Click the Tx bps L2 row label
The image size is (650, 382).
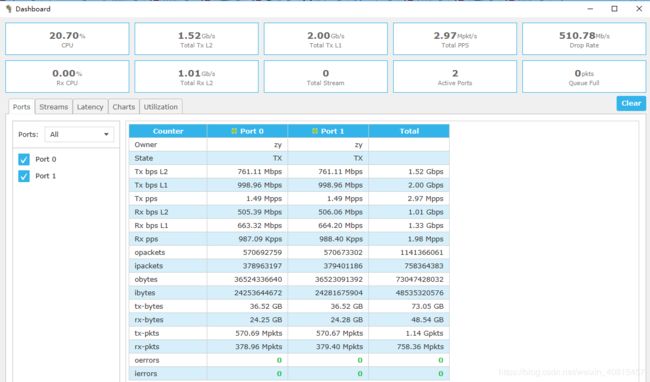click(151, 172)
